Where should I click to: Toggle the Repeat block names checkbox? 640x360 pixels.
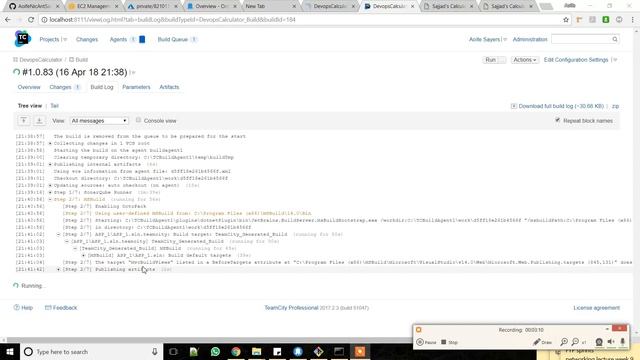coord(558,120)
